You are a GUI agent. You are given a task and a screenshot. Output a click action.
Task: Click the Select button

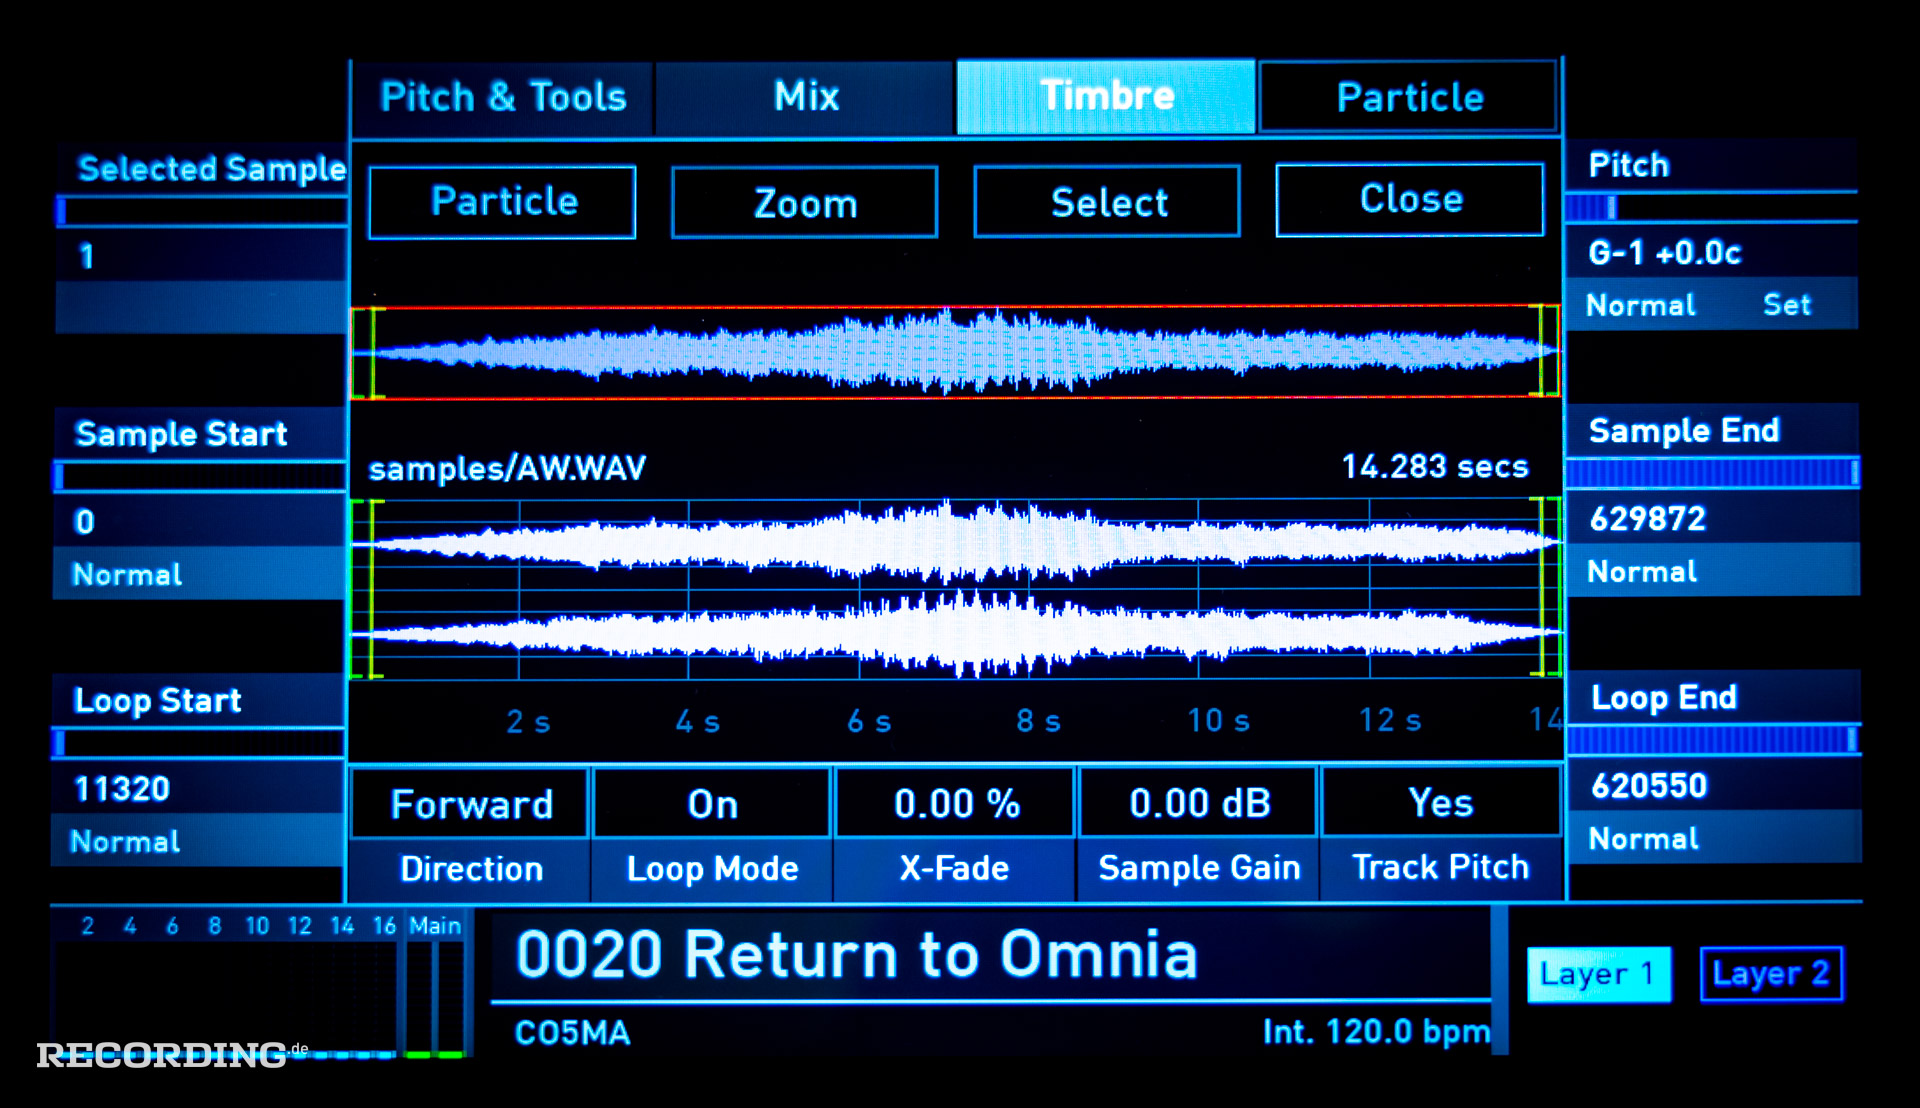click(1108, 202)
